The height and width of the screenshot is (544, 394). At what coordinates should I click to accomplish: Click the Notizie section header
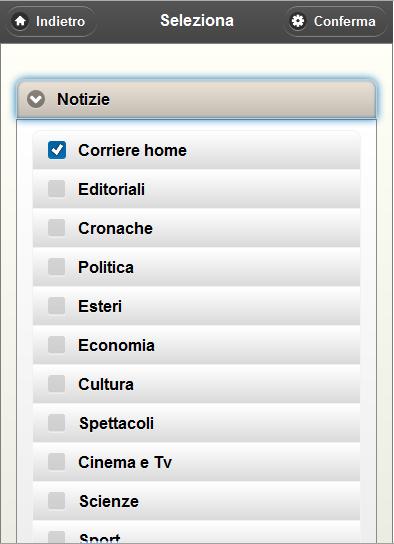click(196, 99)
